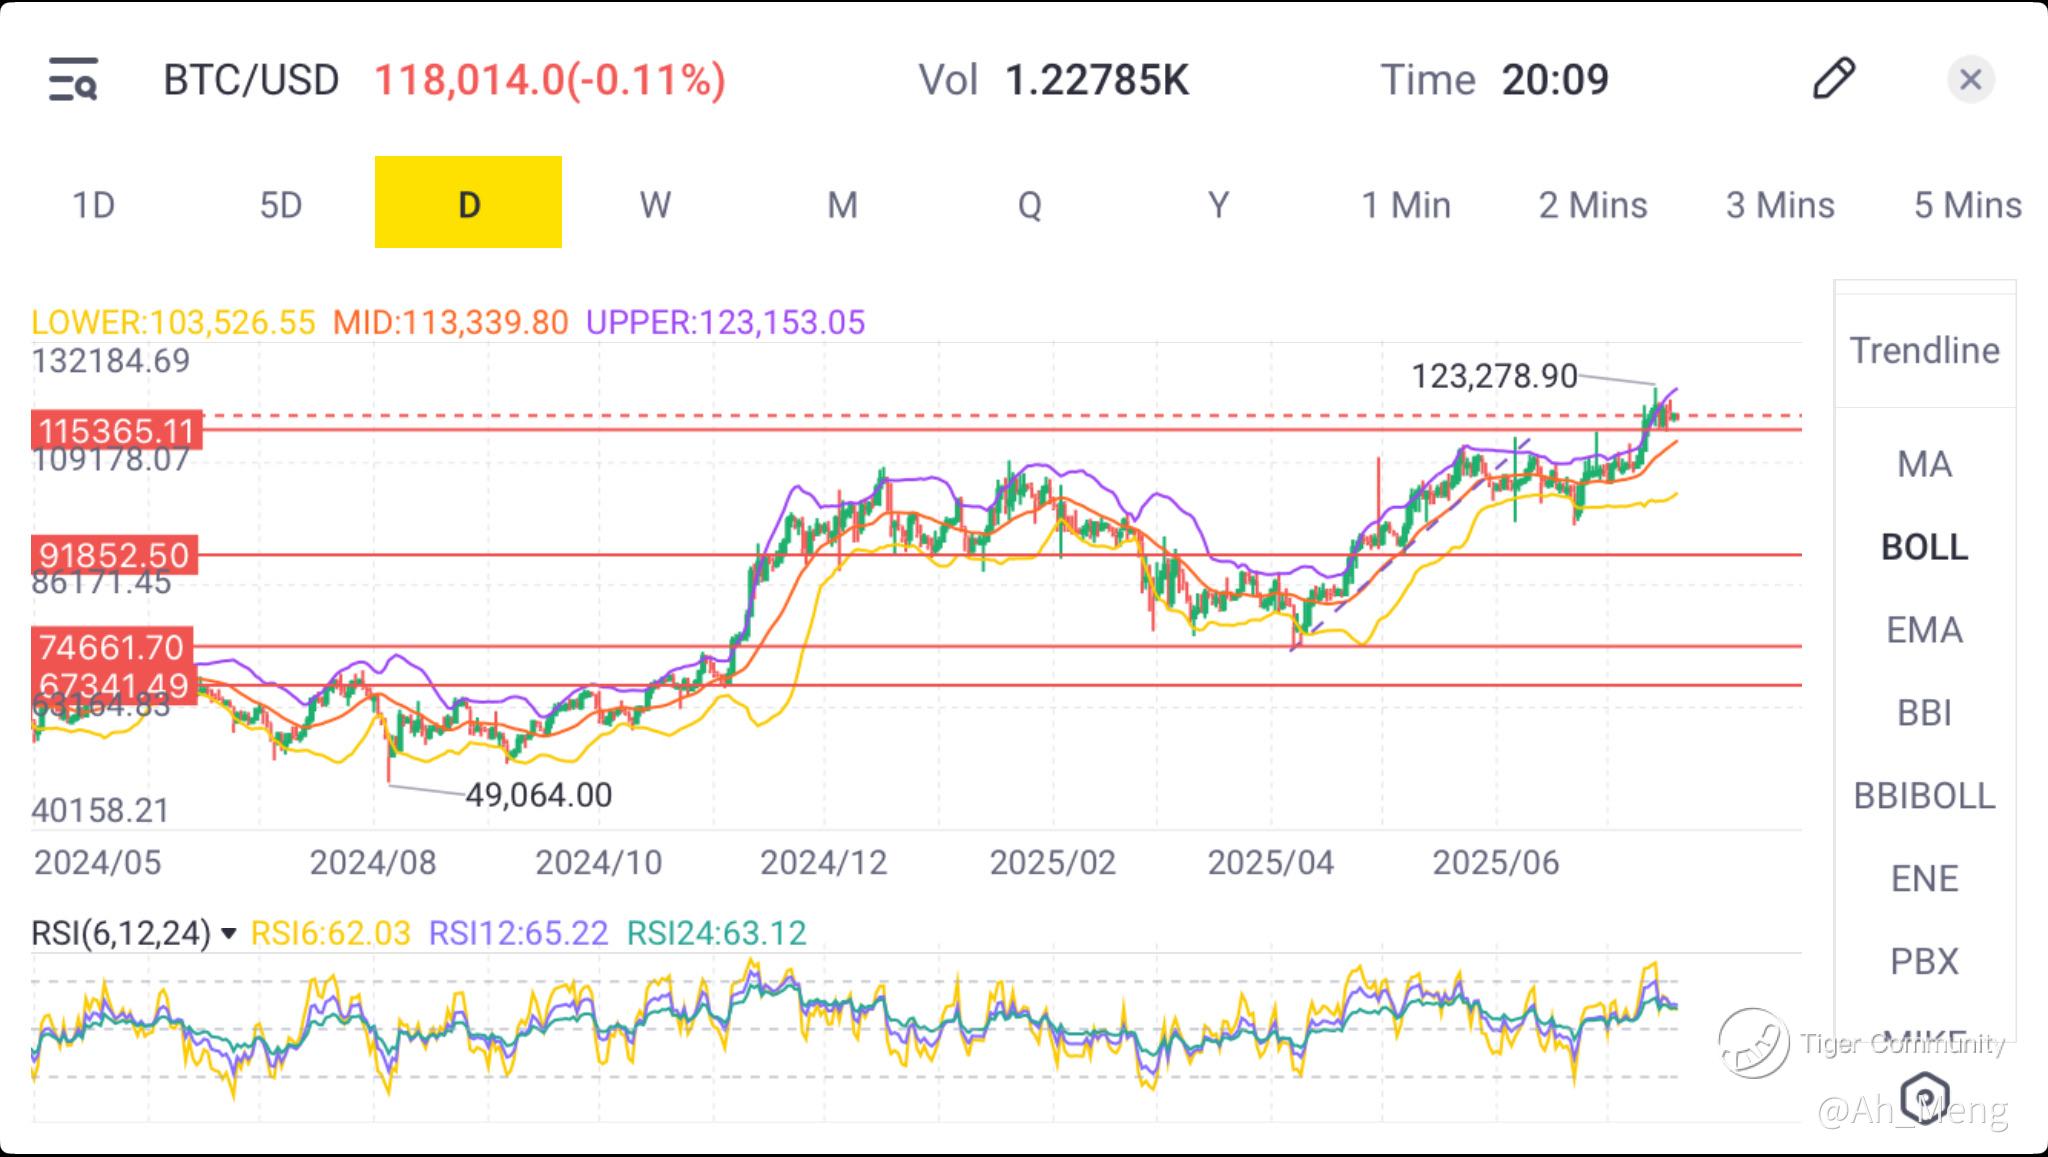Tap the hexagon icon at bottom right

1924,1096
